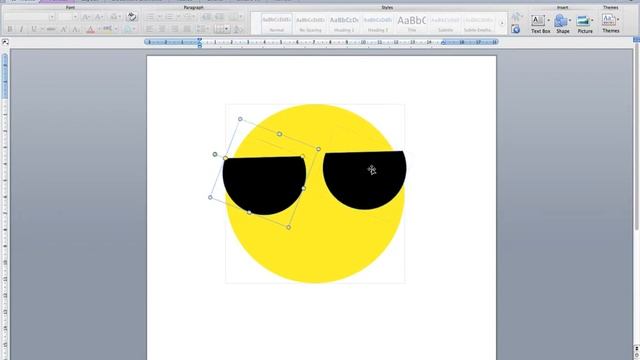Image resolution: width=640 pixels, height=360 pixels.
Task: Toggle strikethrough formatting
Action: [51, 29]
